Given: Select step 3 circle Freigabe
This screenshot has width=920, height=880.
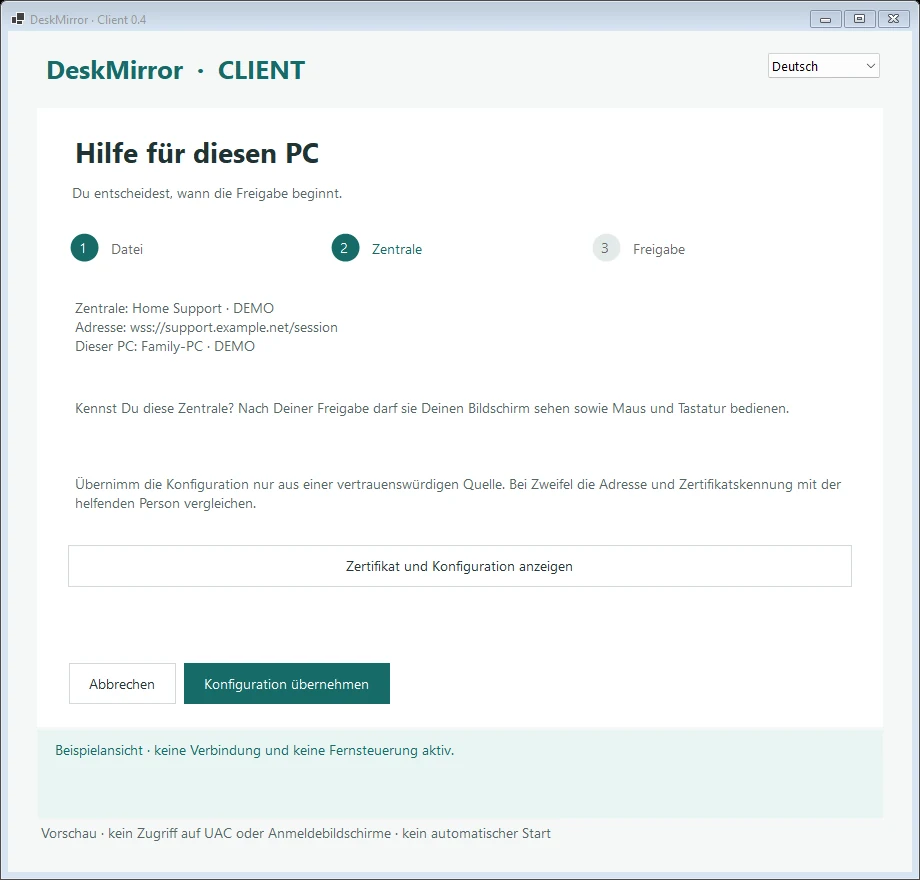Looking at the screenshot, I should 606,248.
